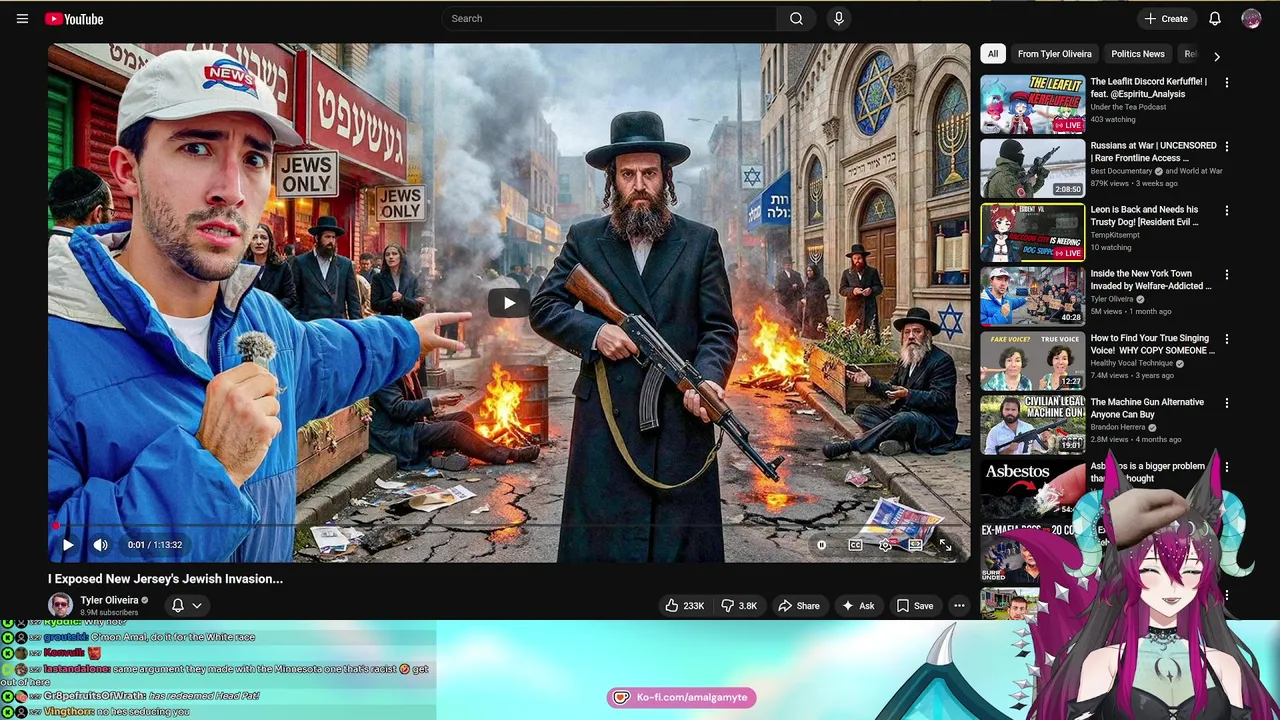1280x720 pixels.
Task: Open the Inside the New York Town thumbnail
Action: tap(1032, 296)
